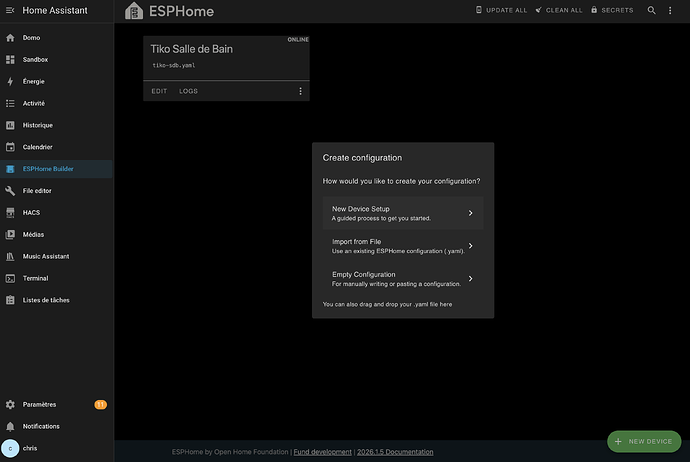Open HACS from the sidebar

tap(31, 212)
